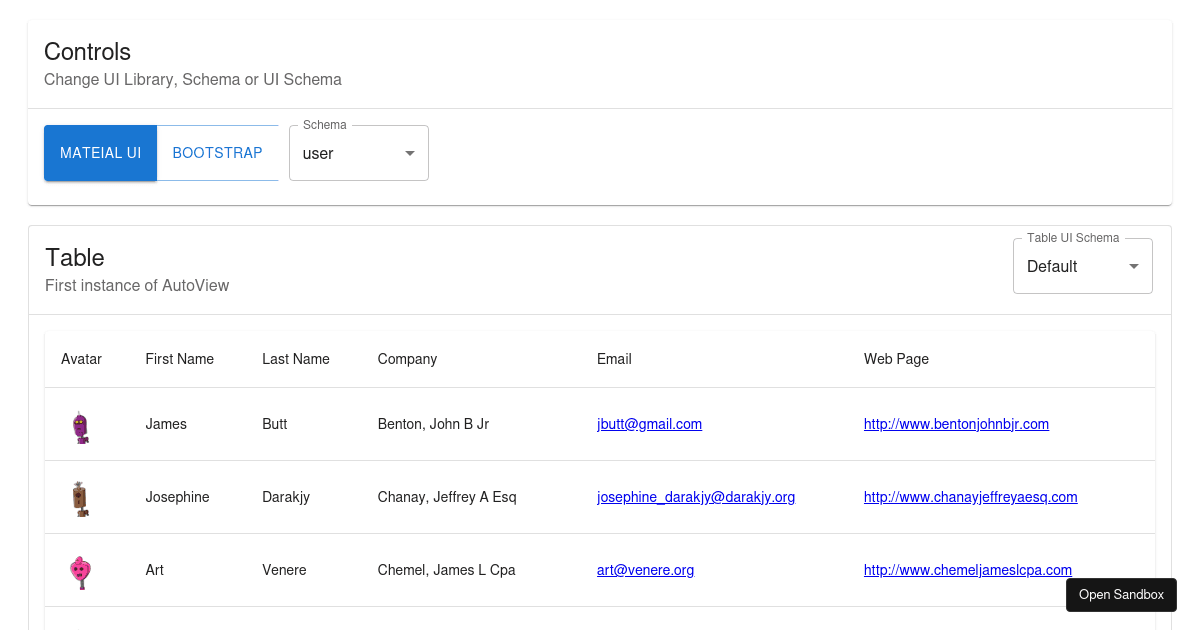Click the Table UI Schema arrow icon
Image resolution: width=1200 pixels, height=630 pixels.
tap(1133, 266)
